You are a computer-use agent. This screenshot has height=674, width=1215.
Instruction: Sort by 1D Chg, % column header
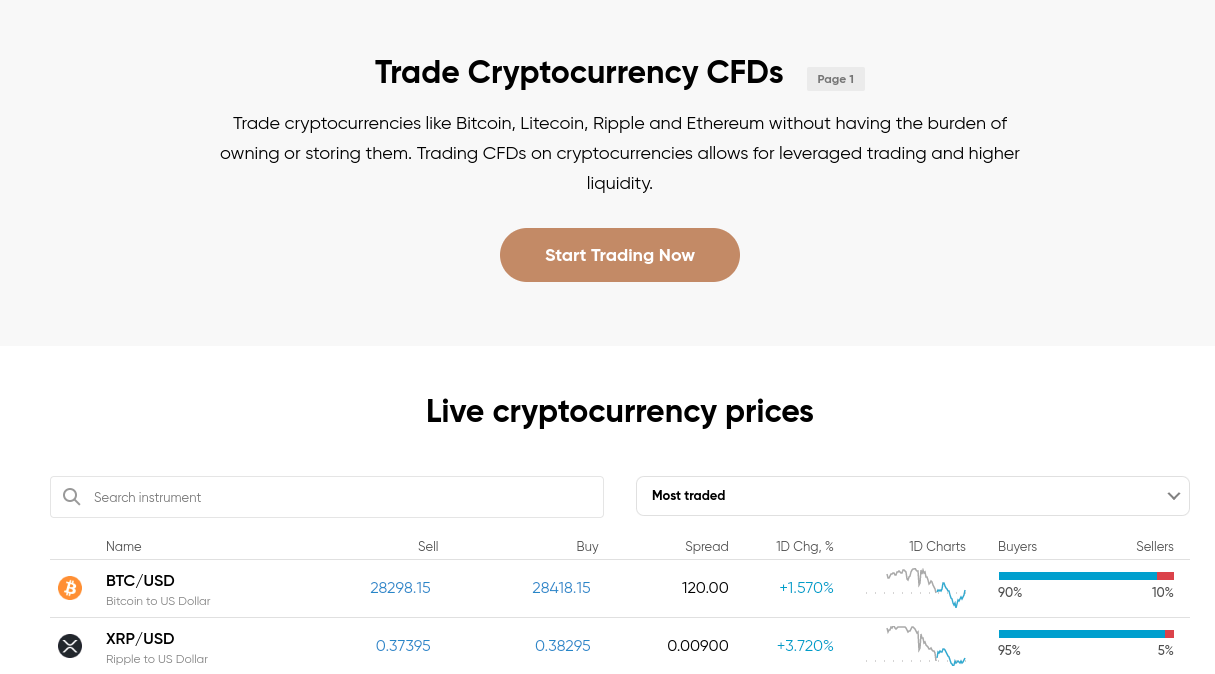click(805, 546)
